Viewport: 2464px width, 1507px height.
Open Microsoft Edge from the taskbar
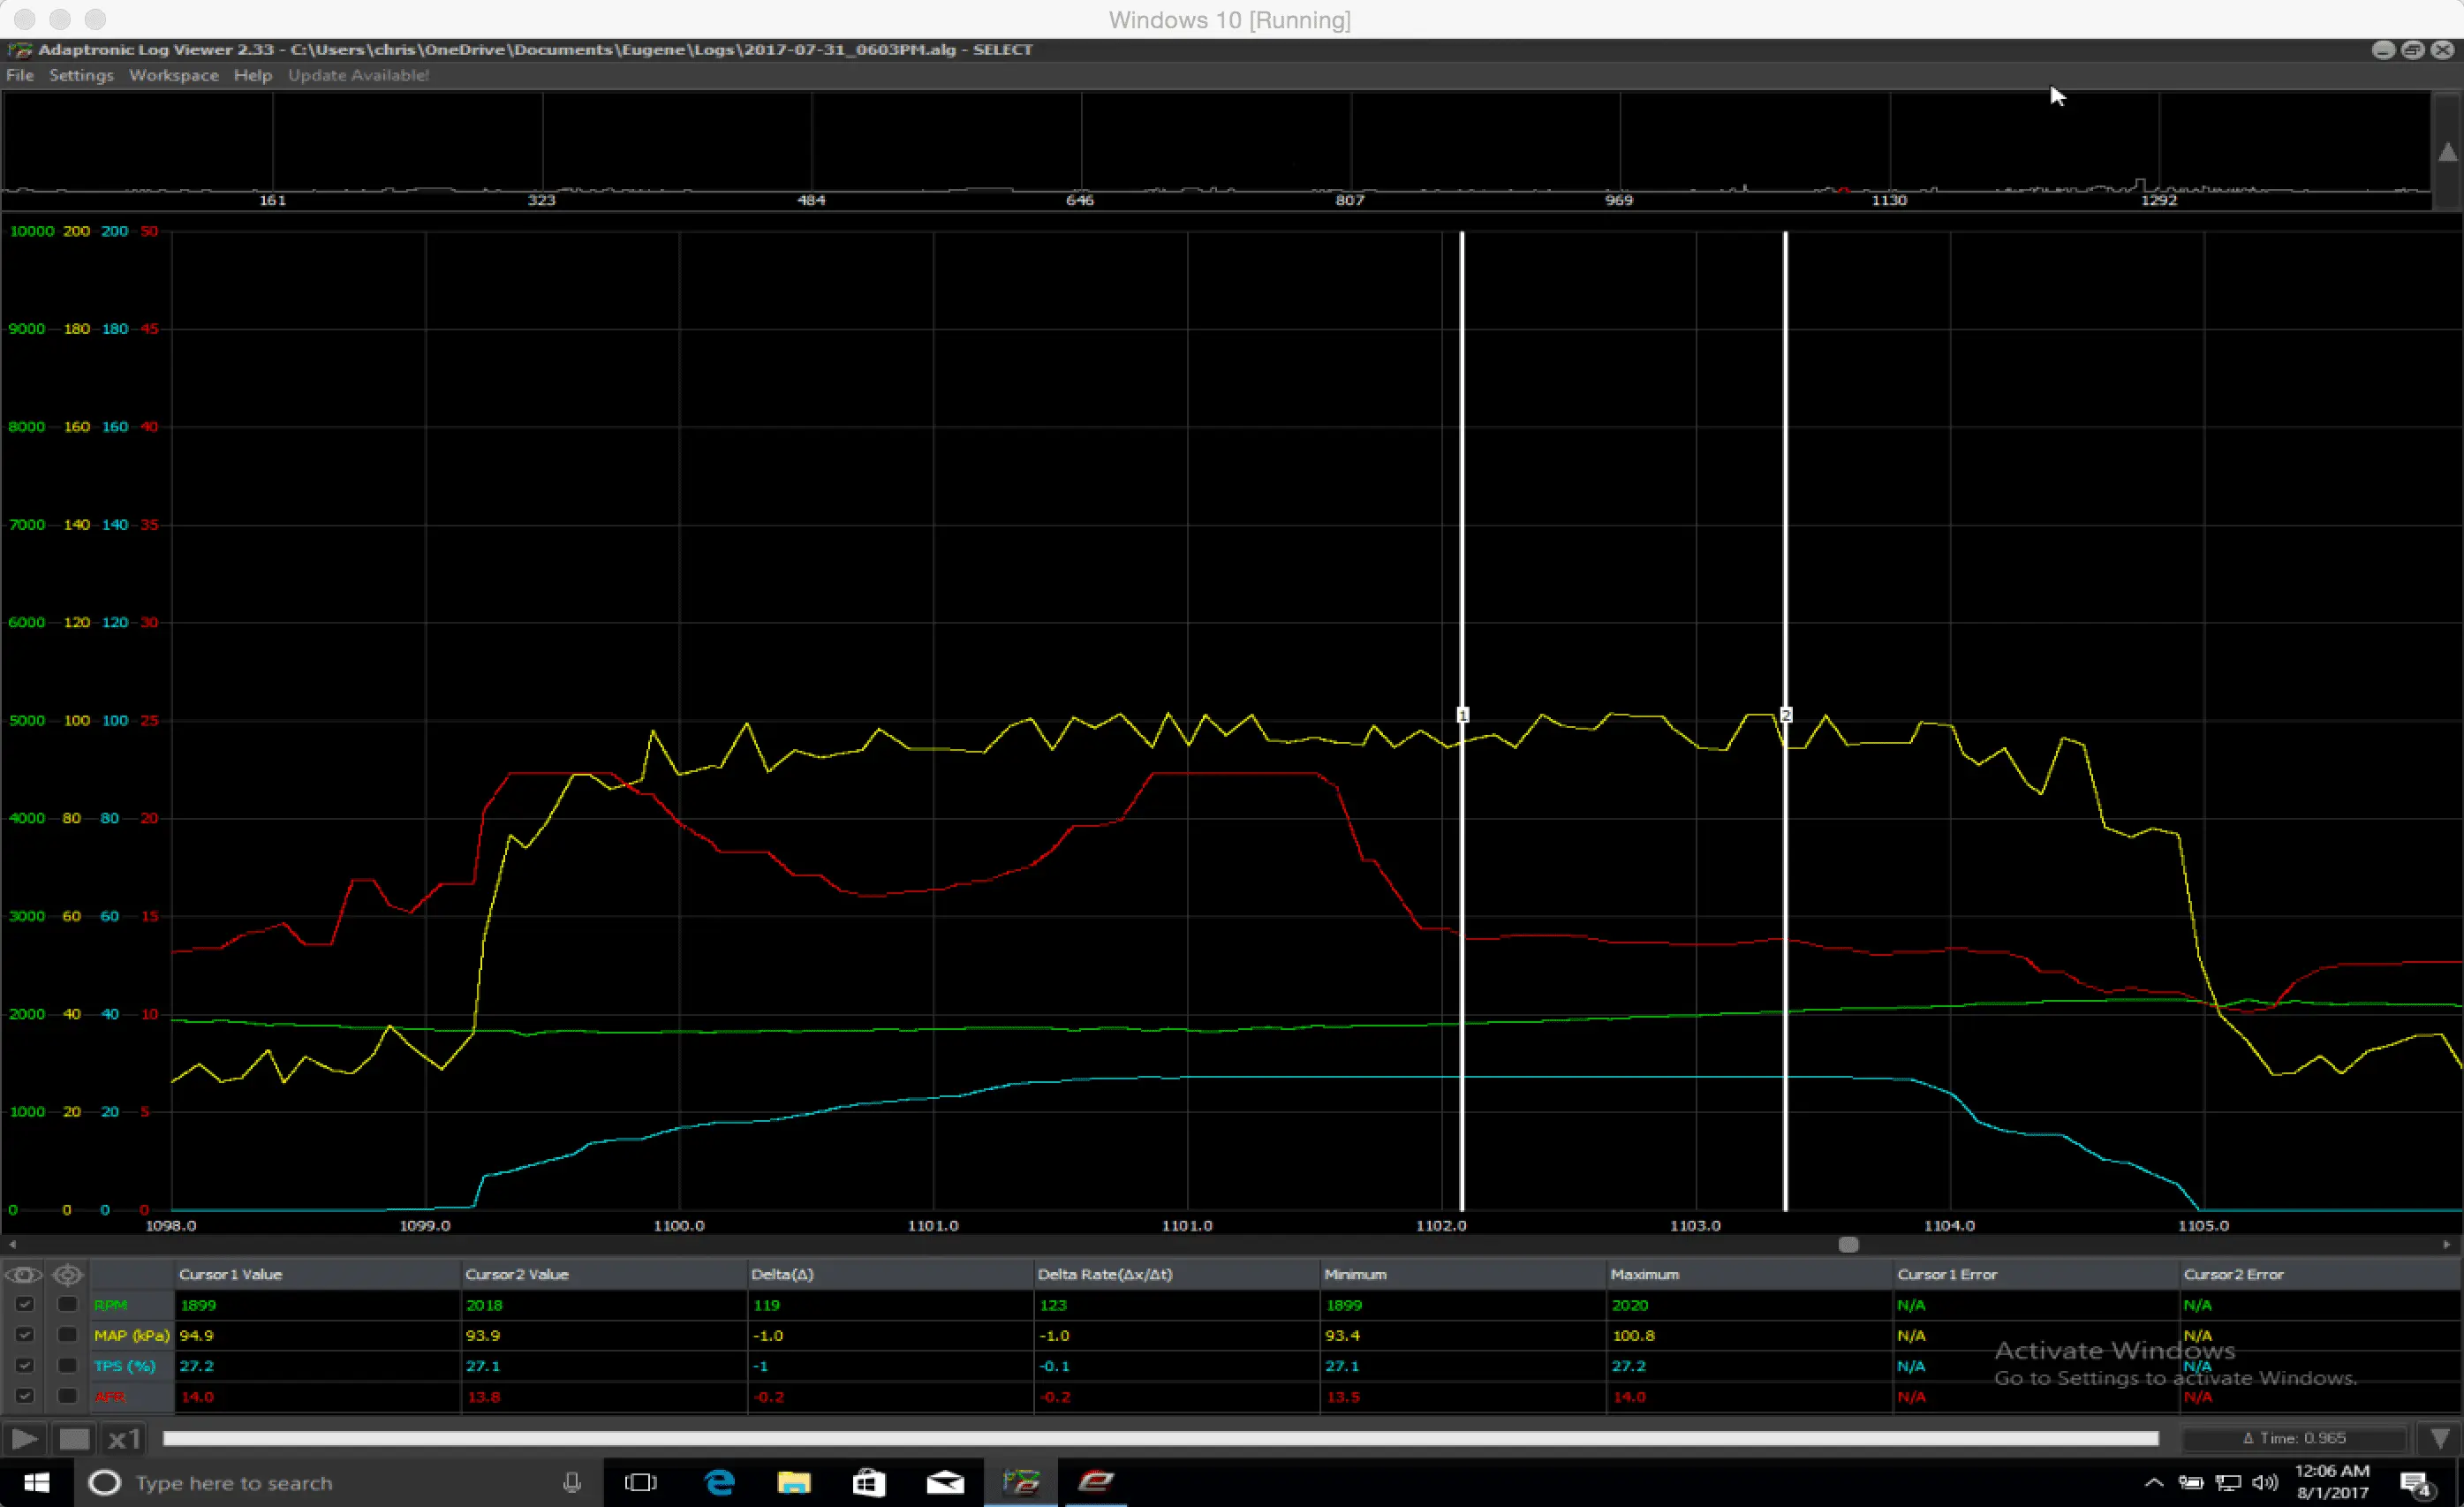click(x=719, y=1482)
